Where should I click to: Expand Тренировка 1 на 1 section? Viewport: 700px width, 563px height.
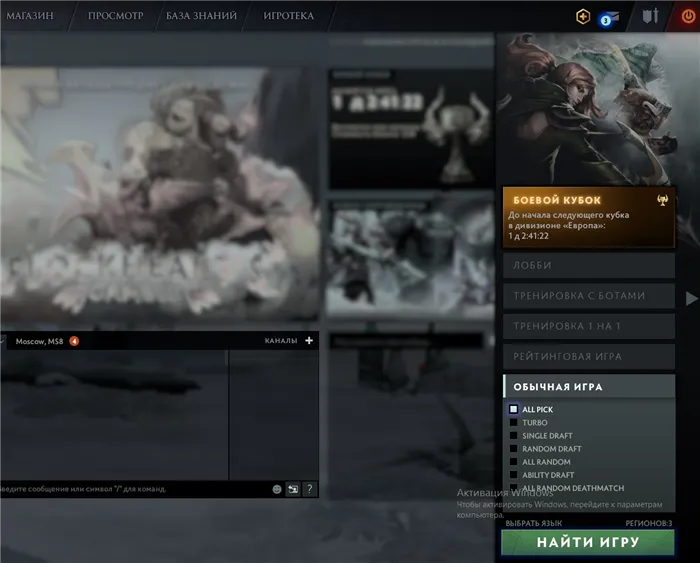(589, 326)
